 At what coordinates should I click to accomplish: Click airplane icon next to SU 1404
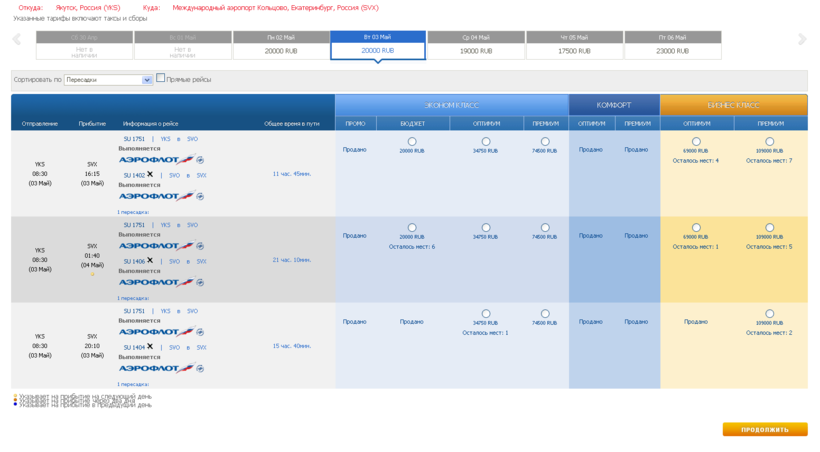[x=150, y=347]
